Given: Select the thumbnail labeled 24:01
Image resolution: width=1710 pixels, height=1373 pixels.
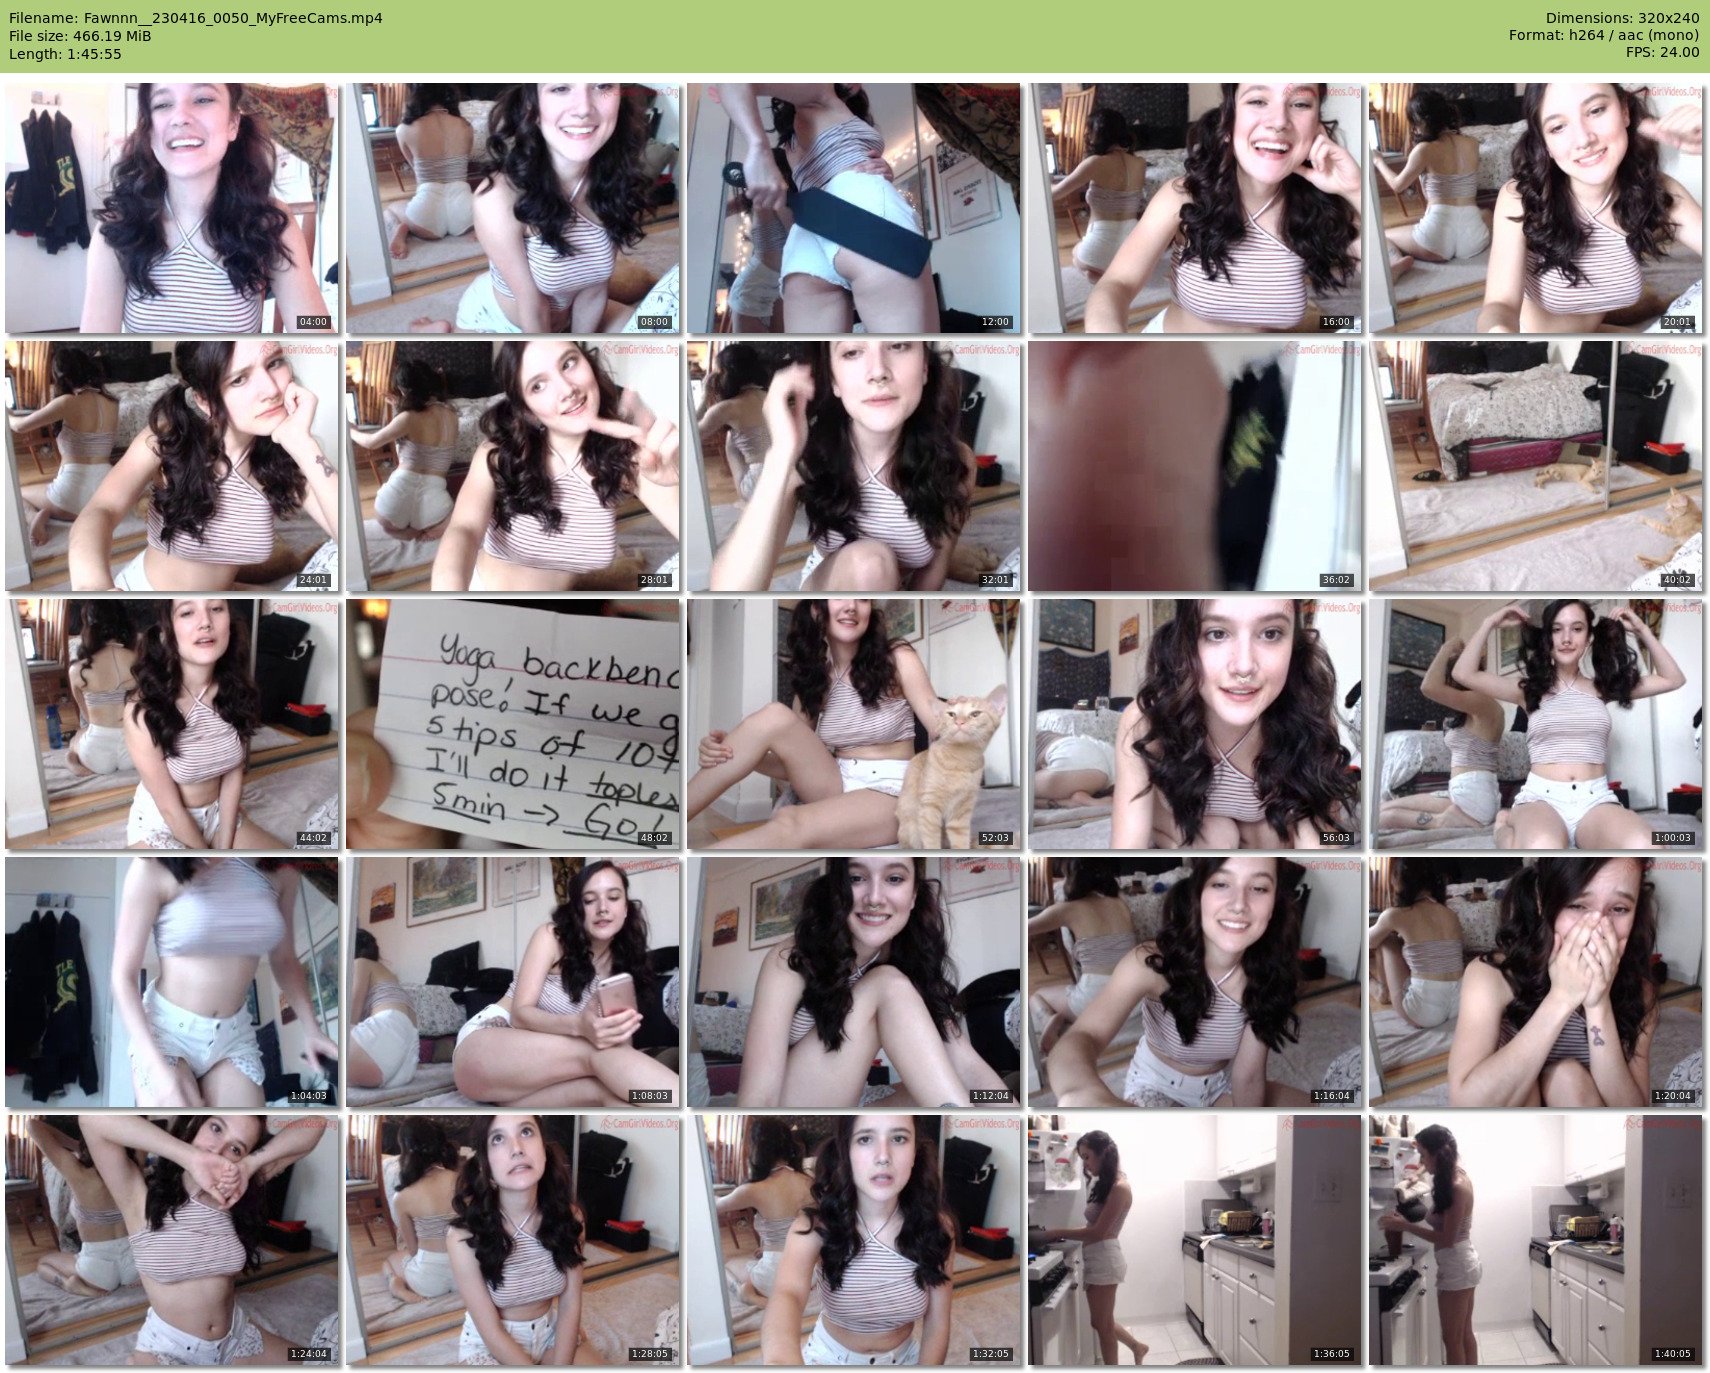Looking at the screenshot, I should [x=171, y=466].
